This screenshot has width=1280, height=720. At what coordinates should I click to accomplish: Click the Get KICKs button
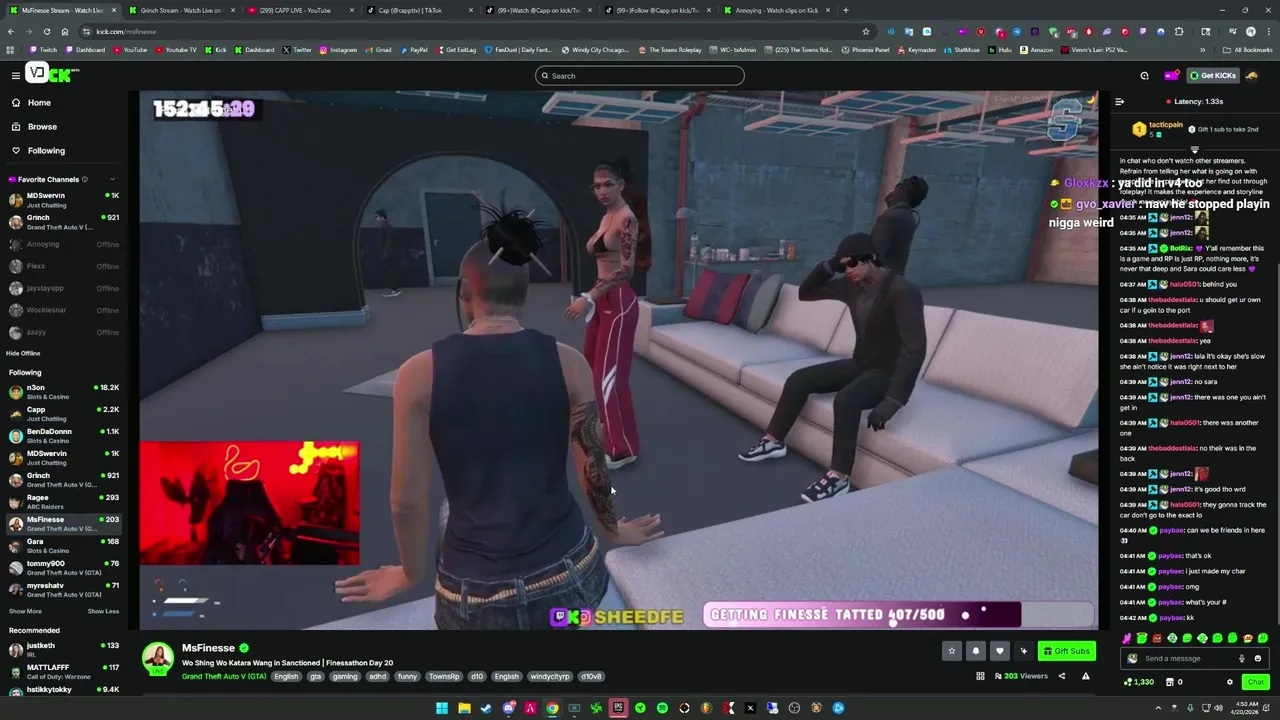click(1213, 76)
